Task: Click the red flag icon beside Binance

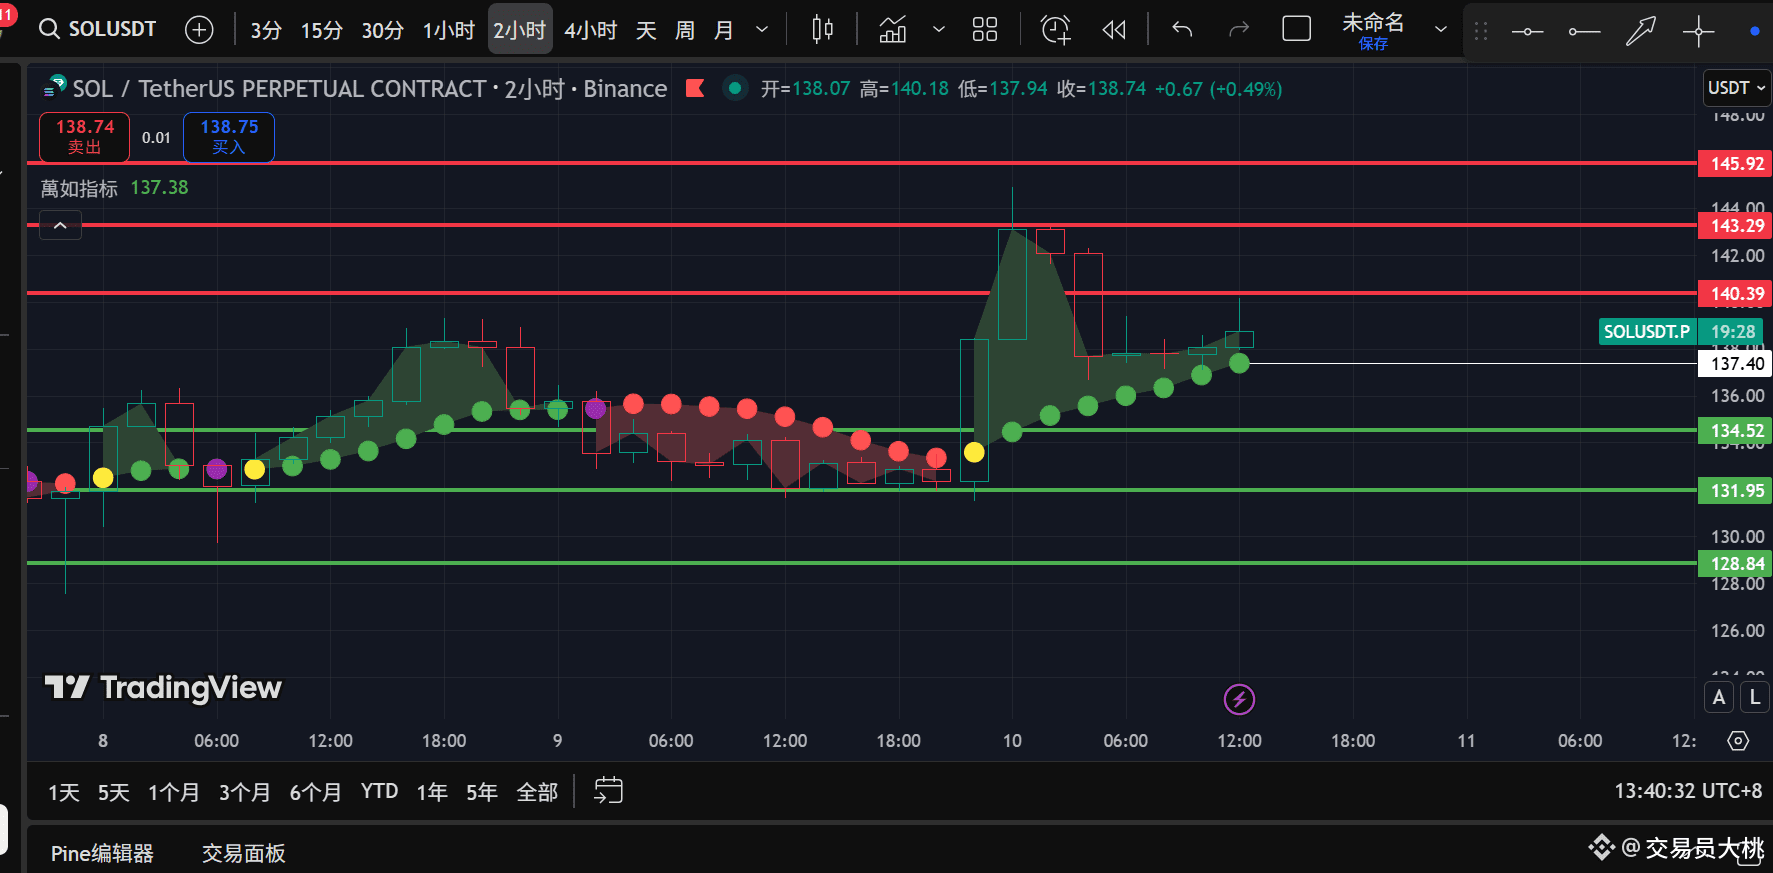Action: [x=695, y=89]
